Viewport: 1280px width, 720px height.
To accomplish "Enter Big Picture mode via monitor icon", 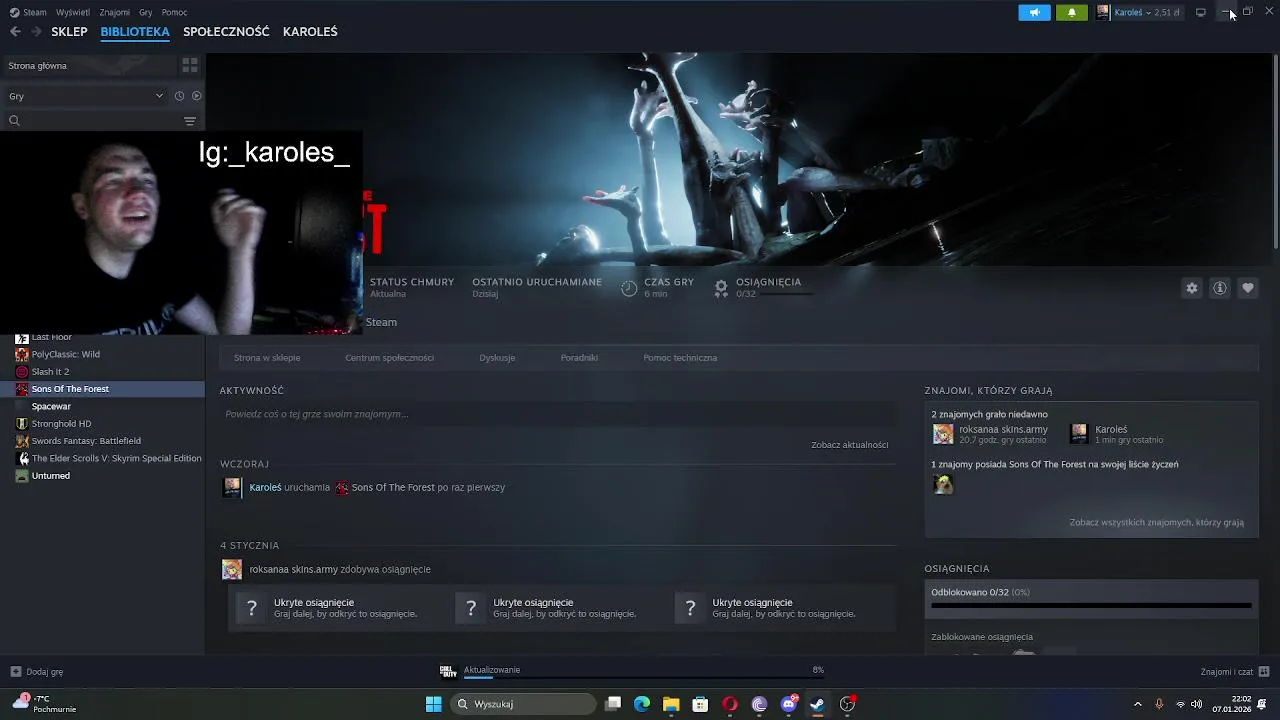I will click(x=1201, y=12).
